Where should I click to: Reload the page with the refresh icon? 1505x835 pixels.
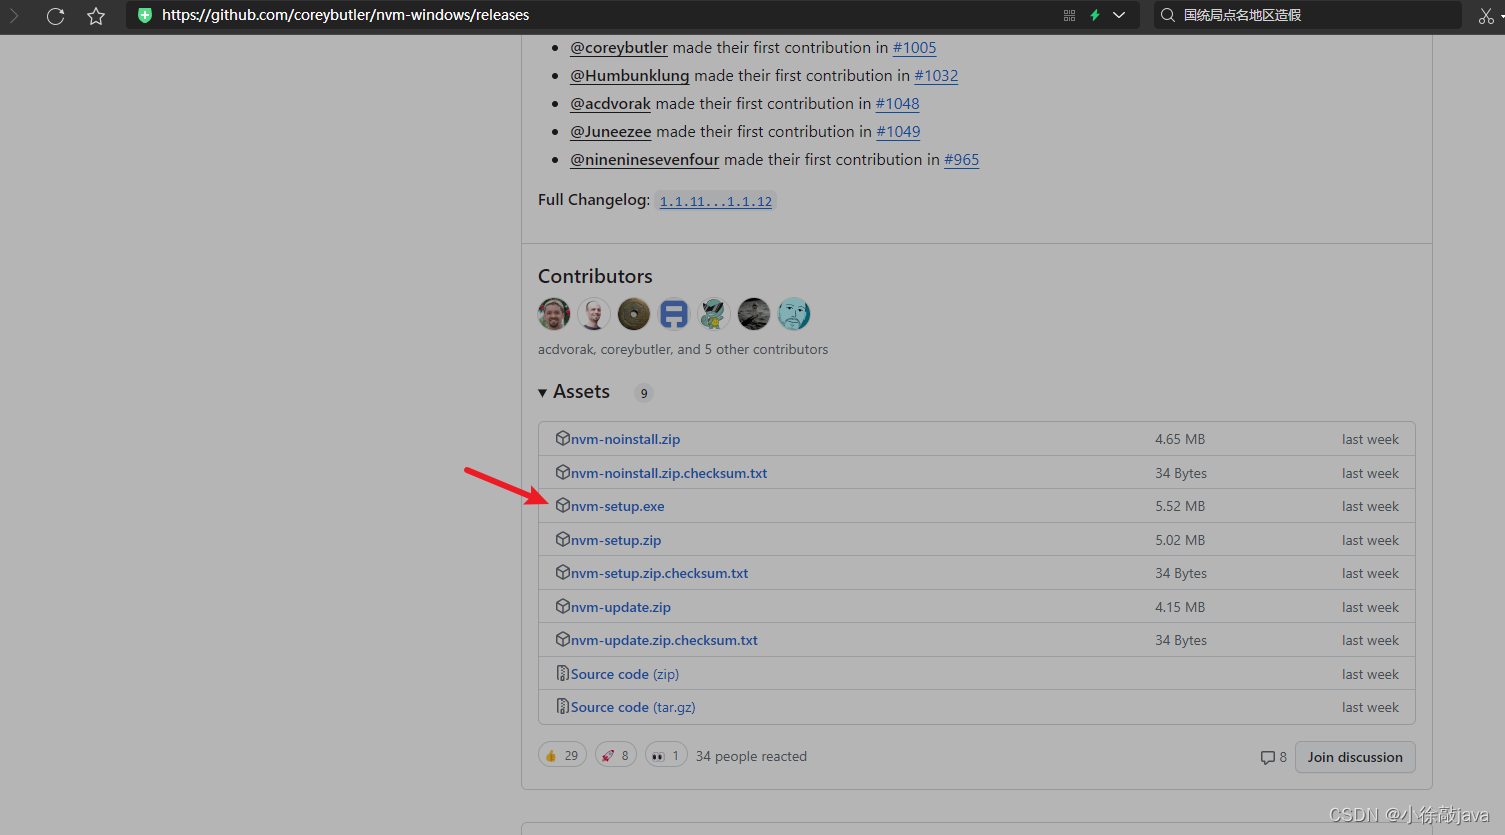[55, 16]
